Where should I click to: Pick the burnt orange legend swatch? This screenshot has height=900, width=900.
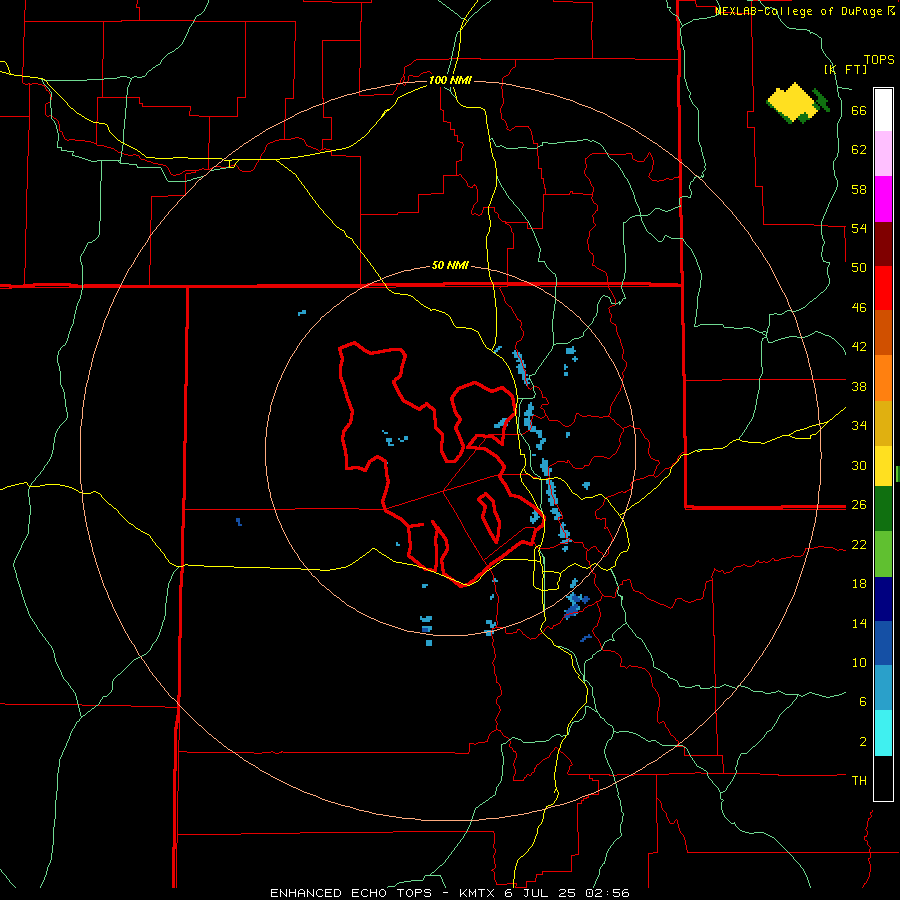(x=883, y=333)
